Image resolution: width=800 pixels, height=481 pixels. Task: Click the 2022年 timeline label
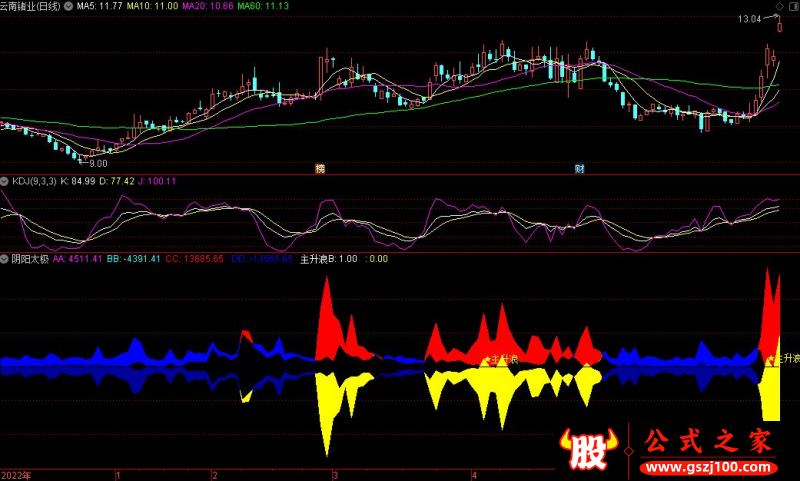[x=16, y=475]
